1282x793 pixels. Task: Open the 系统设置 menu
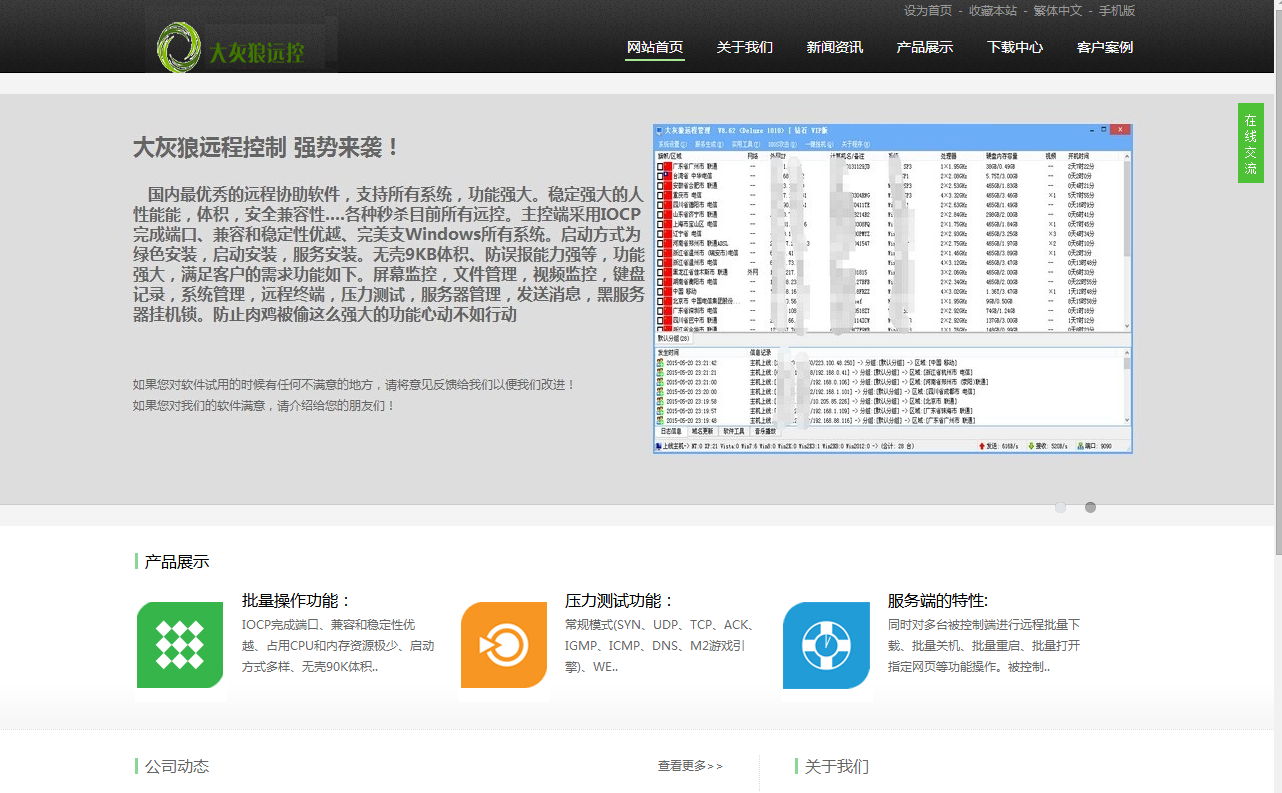pos(670,145)
